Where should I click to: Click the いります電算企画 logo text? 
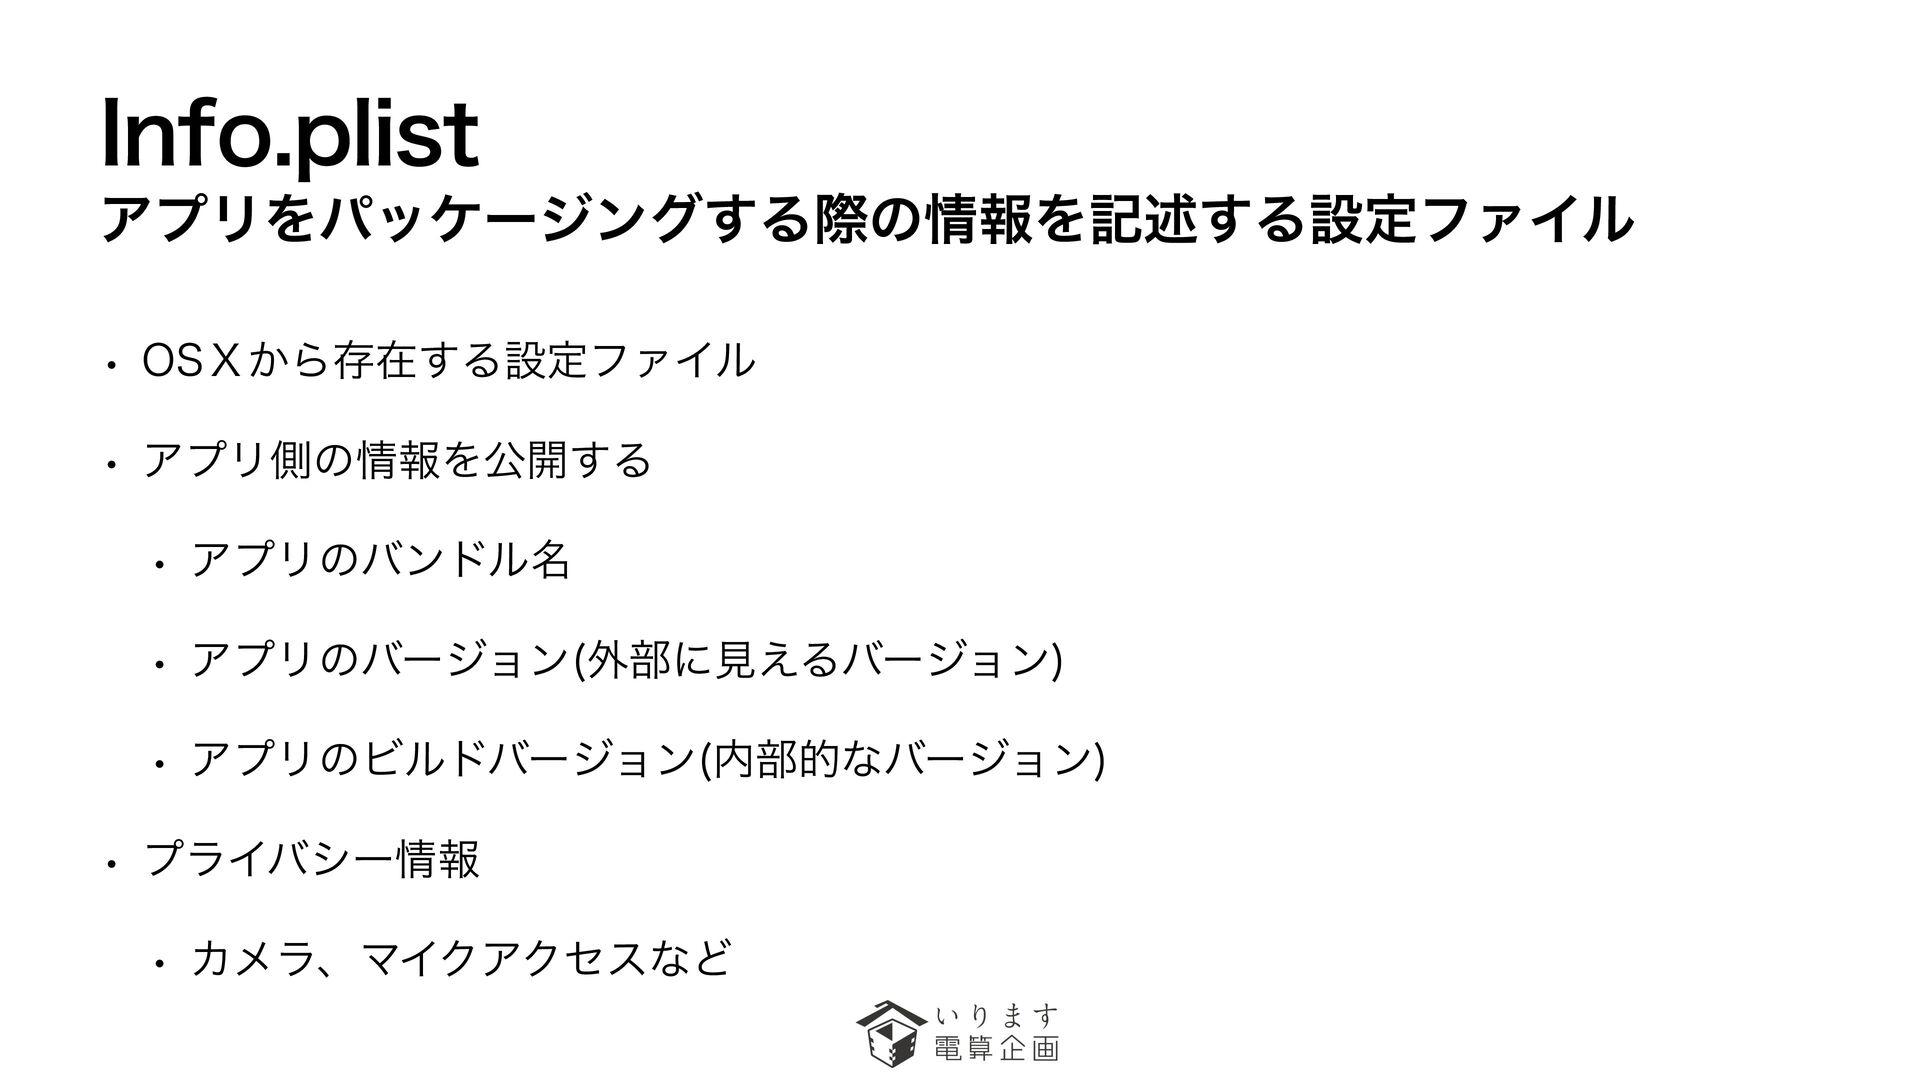[x=996, y=1033]
